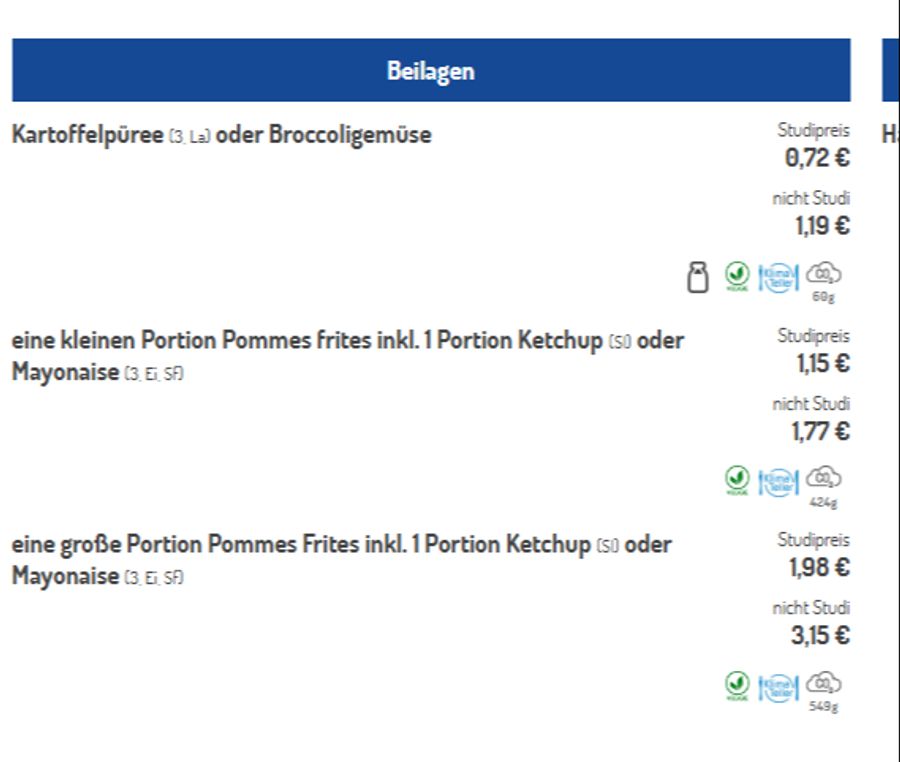The image size is (900, 762).
Task: Click Klimateller icon for small Pommes frites
Action: pos(779,481)
